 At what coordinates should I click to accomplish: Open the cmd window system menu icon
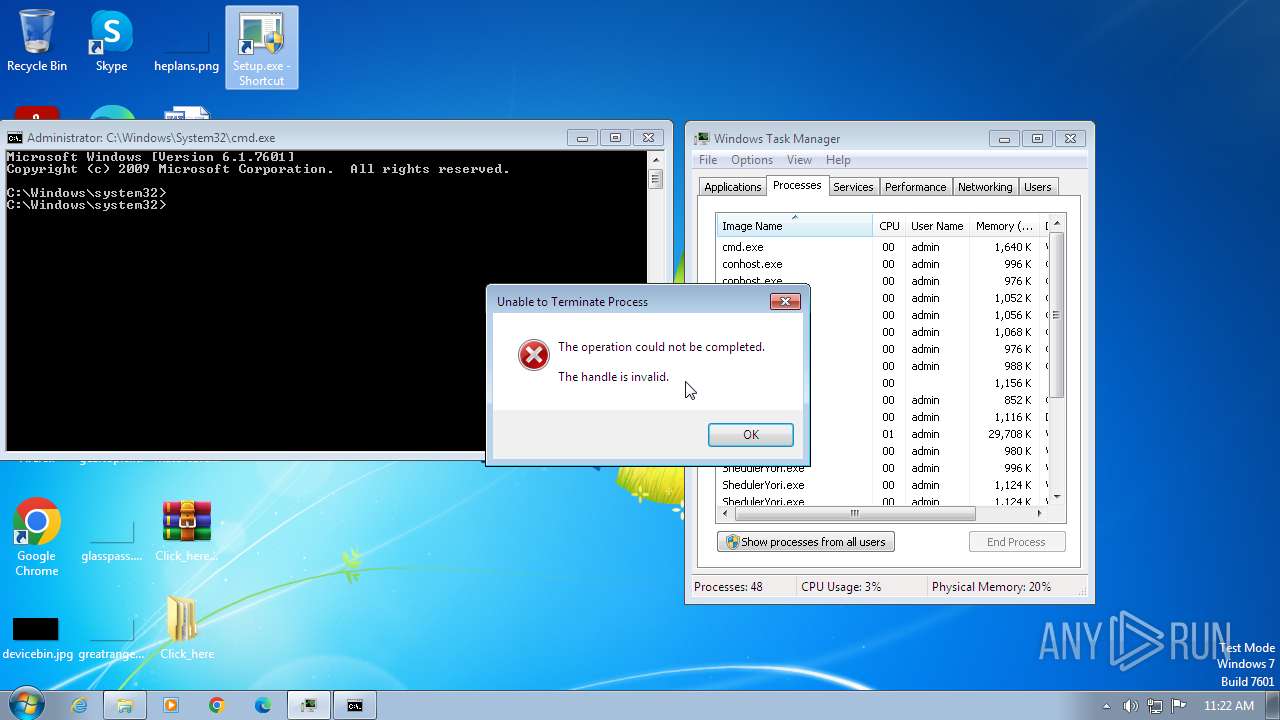click(x=15, y=138)
